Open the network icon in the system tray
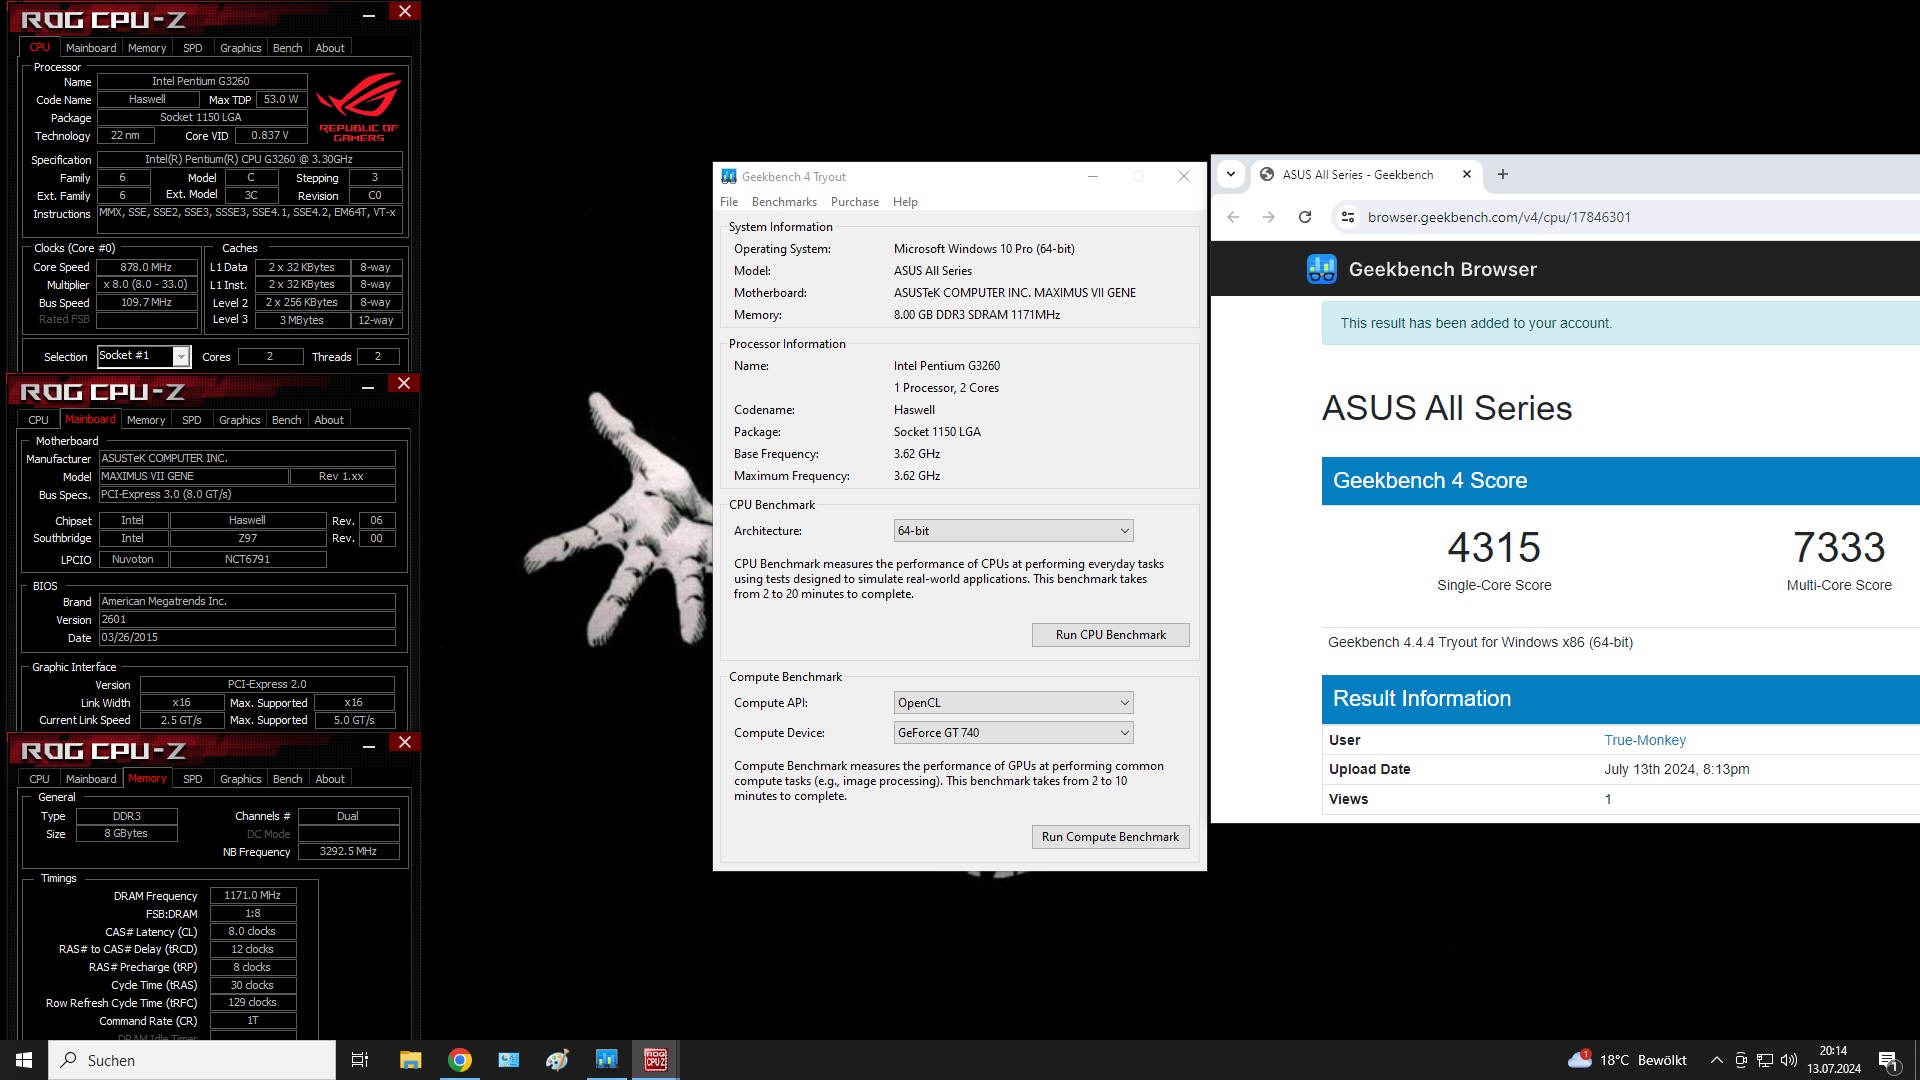The width and height of the screenshot is (1920, 1080). click(x=1765, y=1060)
